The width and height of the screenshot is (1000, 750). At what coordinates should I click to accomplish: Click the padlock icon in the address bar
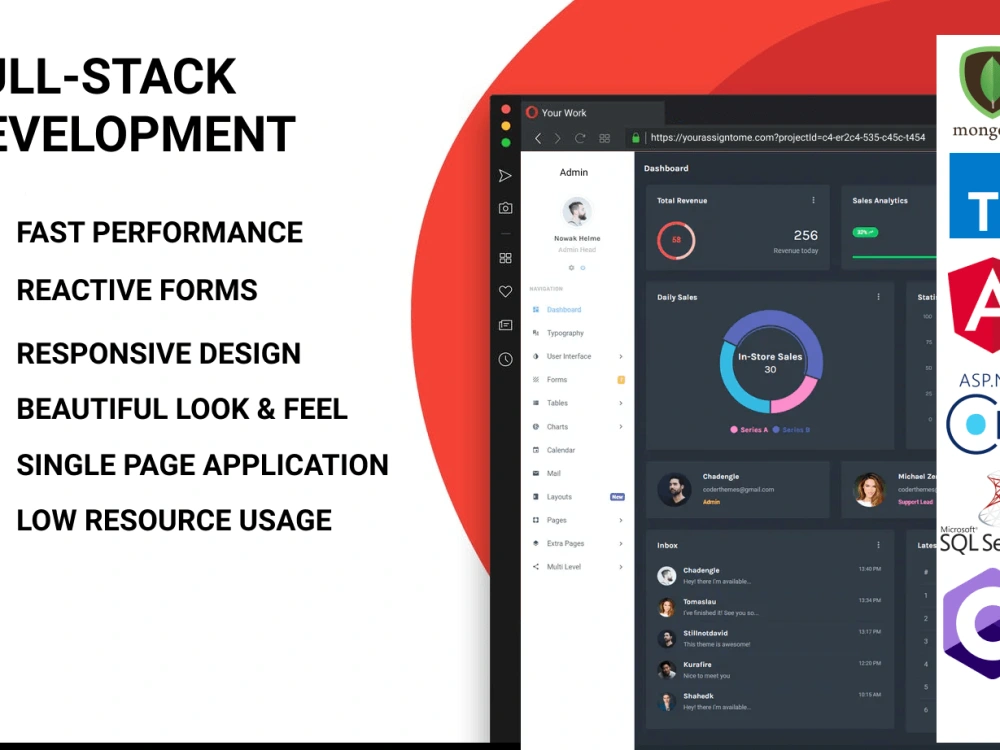tap(635, 138)
